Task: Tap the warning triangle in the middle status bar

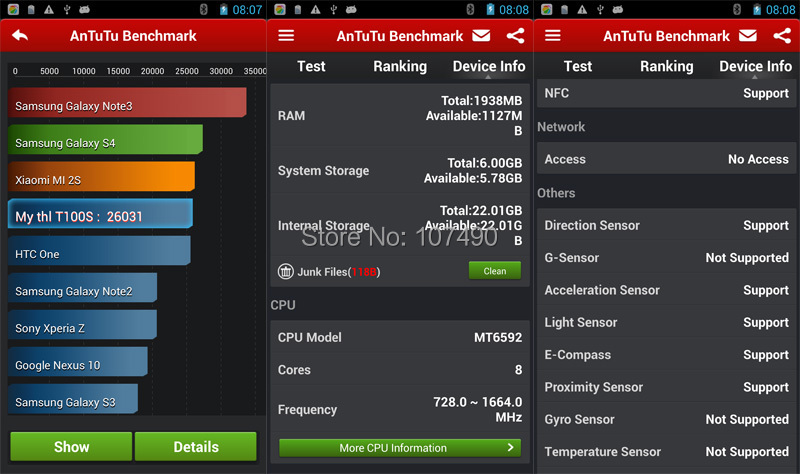Action: 316,9
